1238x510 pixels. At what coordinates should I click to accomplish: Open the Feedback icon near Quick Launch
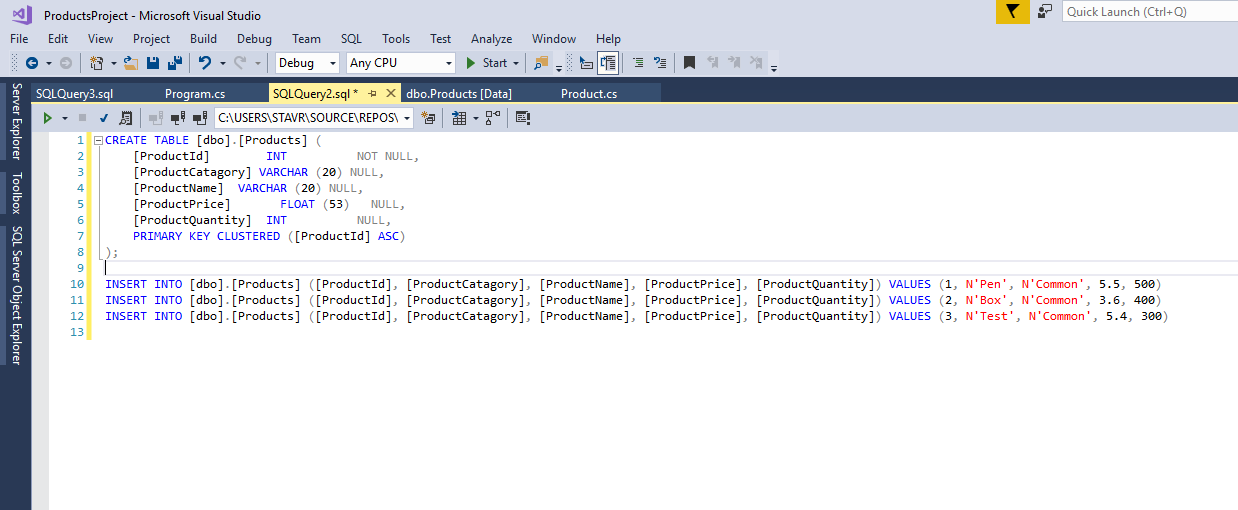[x=1045, y=12]
